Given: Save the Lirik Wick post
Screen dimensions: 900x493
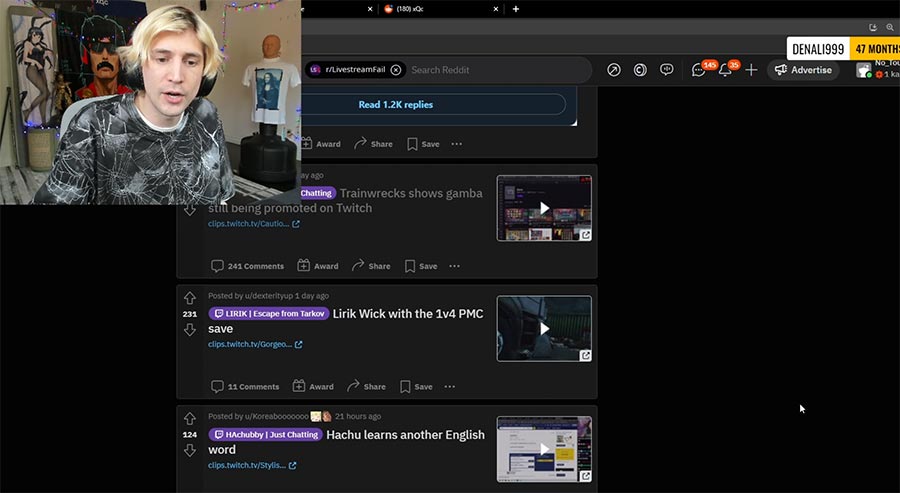Looking at the screenshot, I should tap(416, 387).
